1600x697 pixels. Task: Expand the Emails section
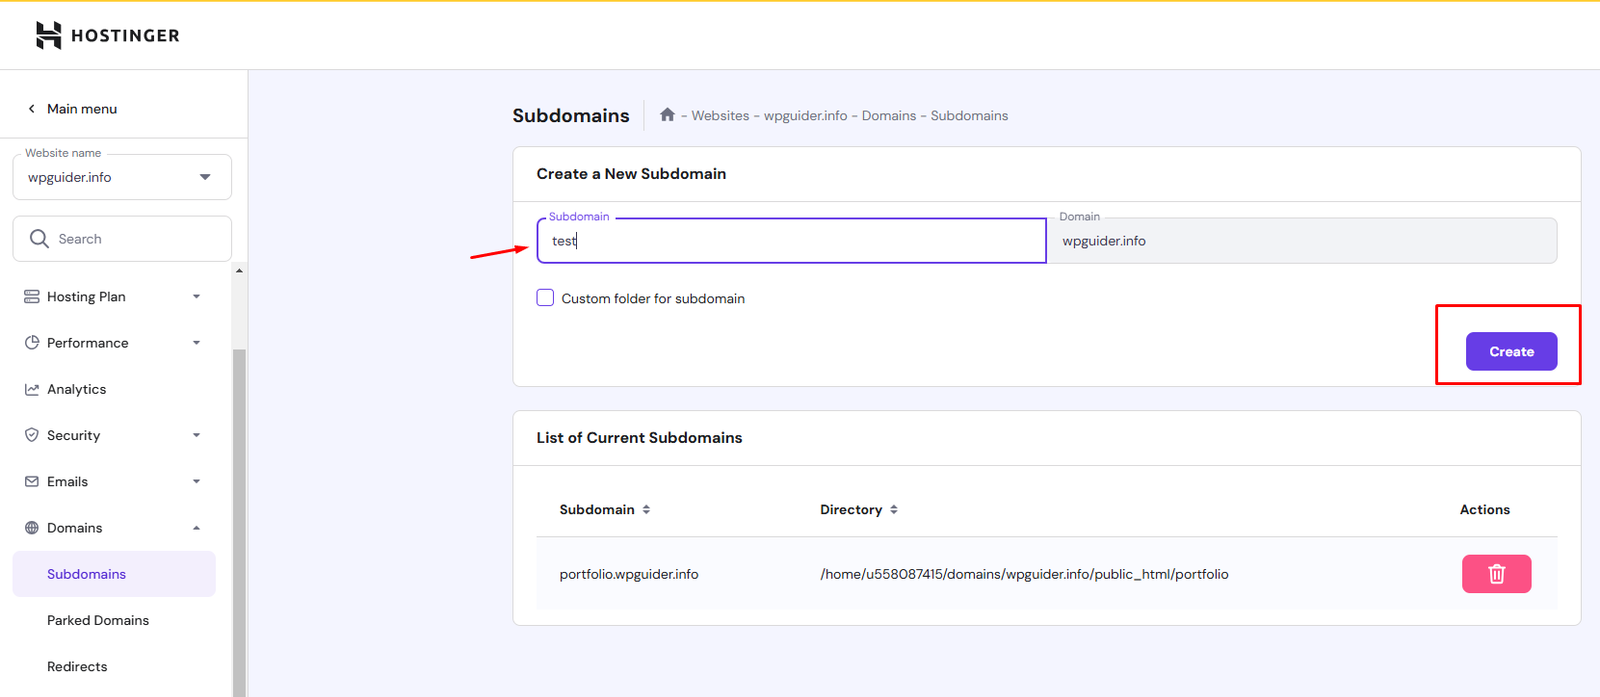(x=196, y=481)
